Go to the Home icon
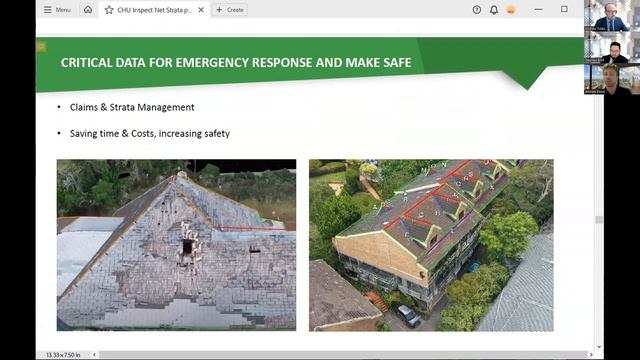This screenshot has height=360, width=640. point(88,9)
